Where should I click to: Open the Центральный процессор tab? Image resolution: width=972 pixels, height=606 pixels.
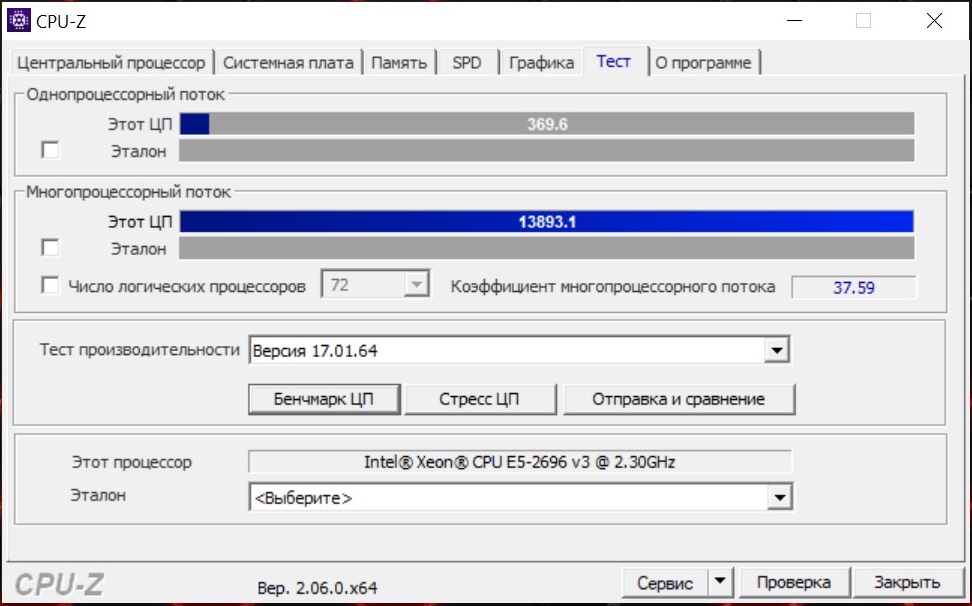pyautogui.click(x=112, y=63)
